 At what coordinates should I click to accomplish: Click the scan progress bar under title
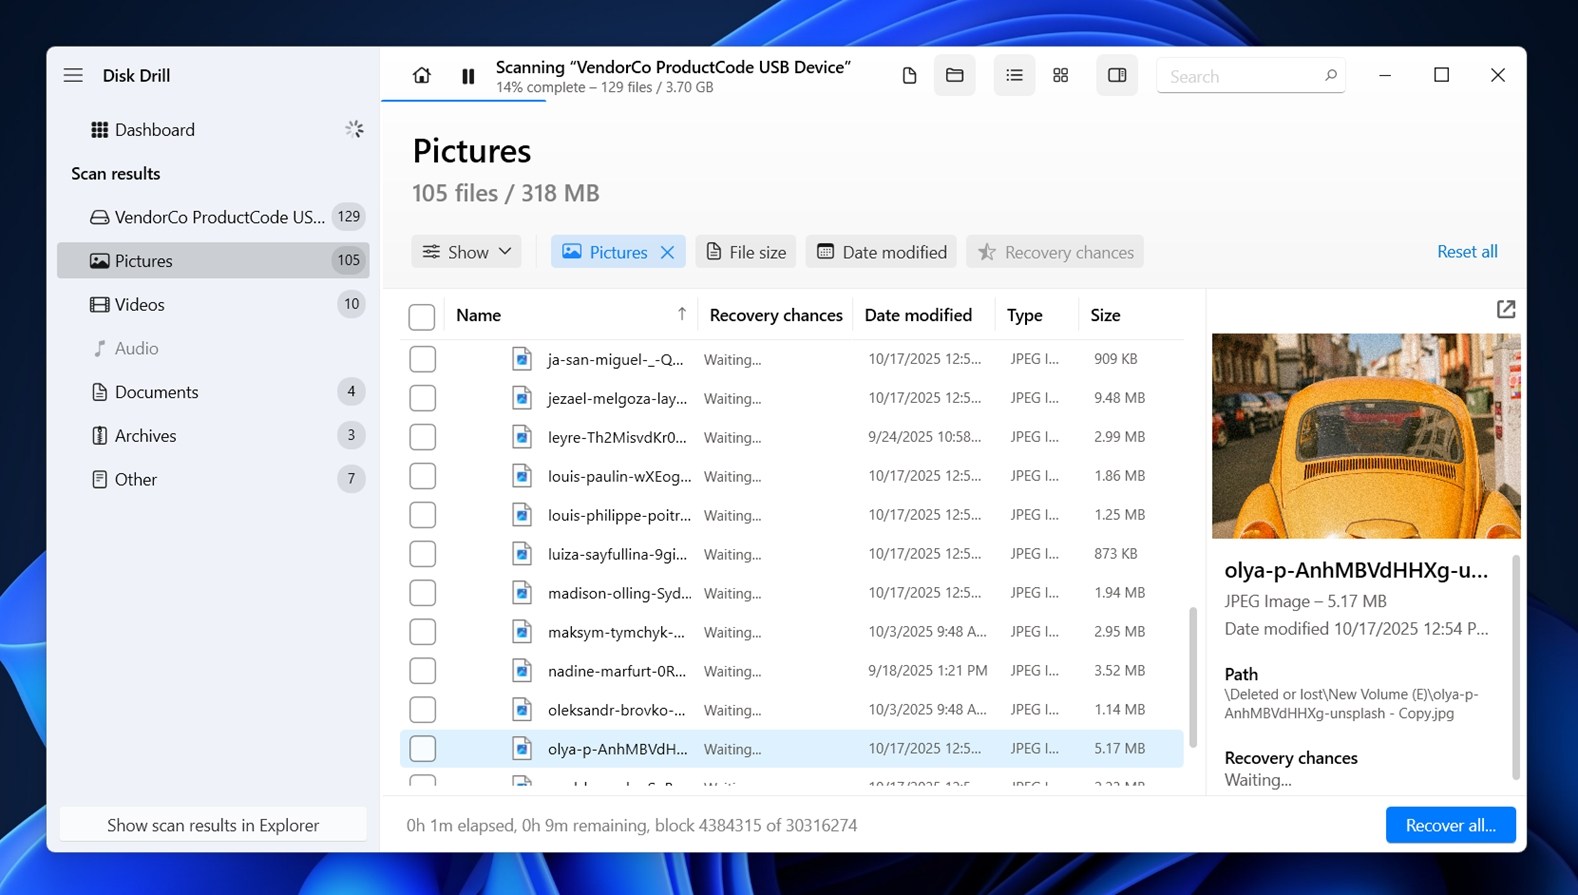click(463, 100)
